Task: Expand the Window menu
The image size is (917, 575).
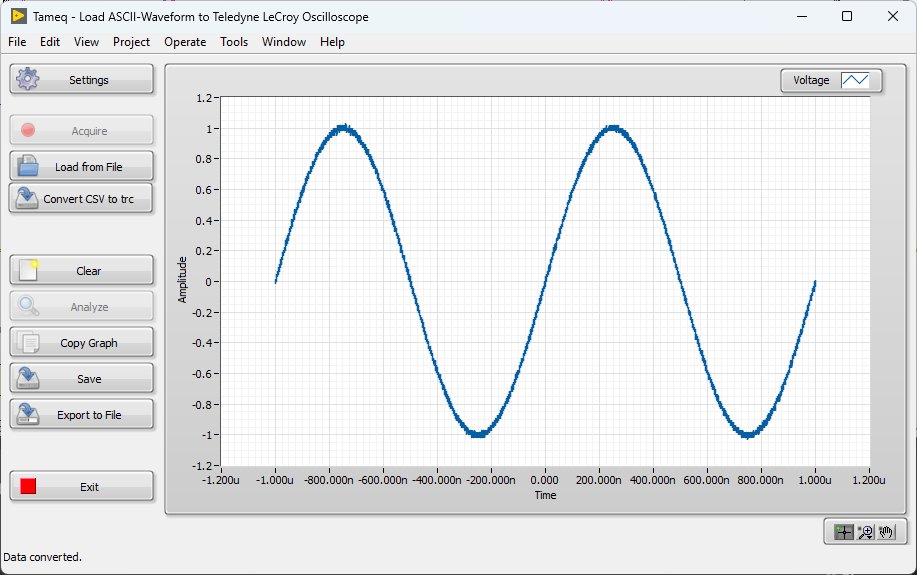Action: (x=284, y=42)
